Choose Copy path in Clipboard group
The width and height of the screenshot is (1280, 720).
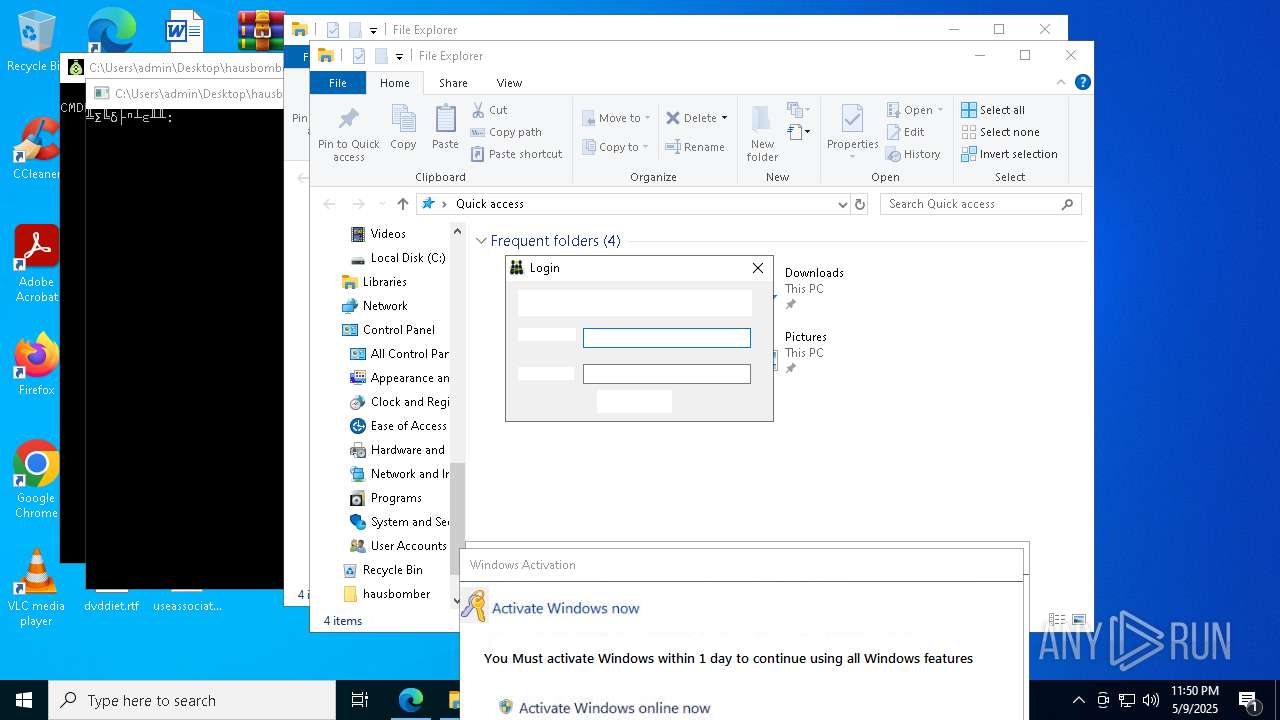pyautogui.click(x=506, y=132)
